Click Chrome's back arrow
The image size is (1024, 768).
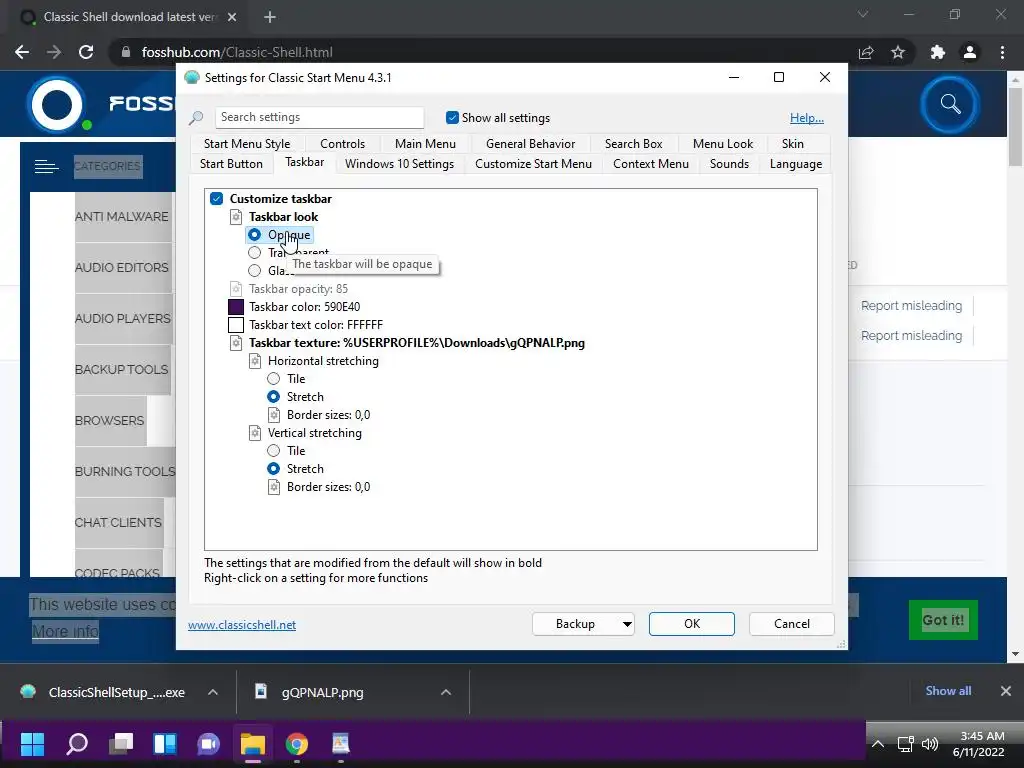22,52
